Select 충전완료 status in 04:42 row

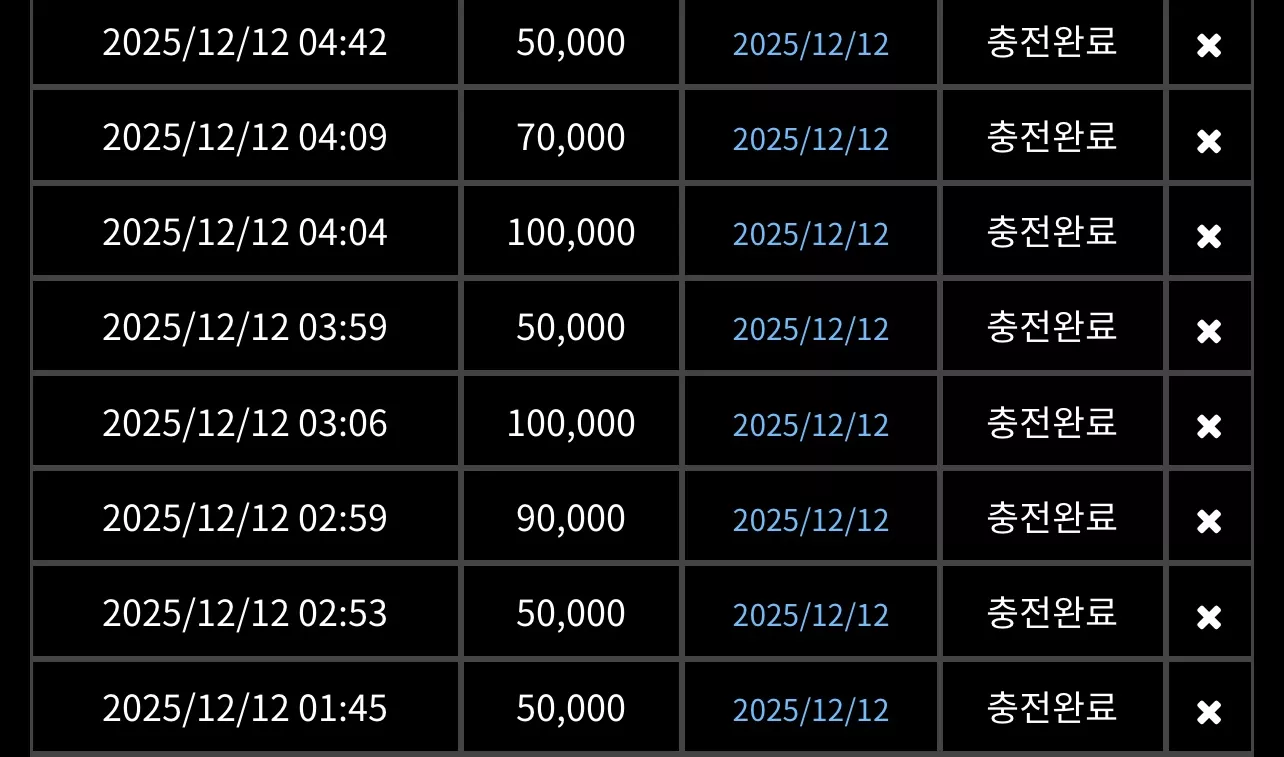coord(1052,42)
